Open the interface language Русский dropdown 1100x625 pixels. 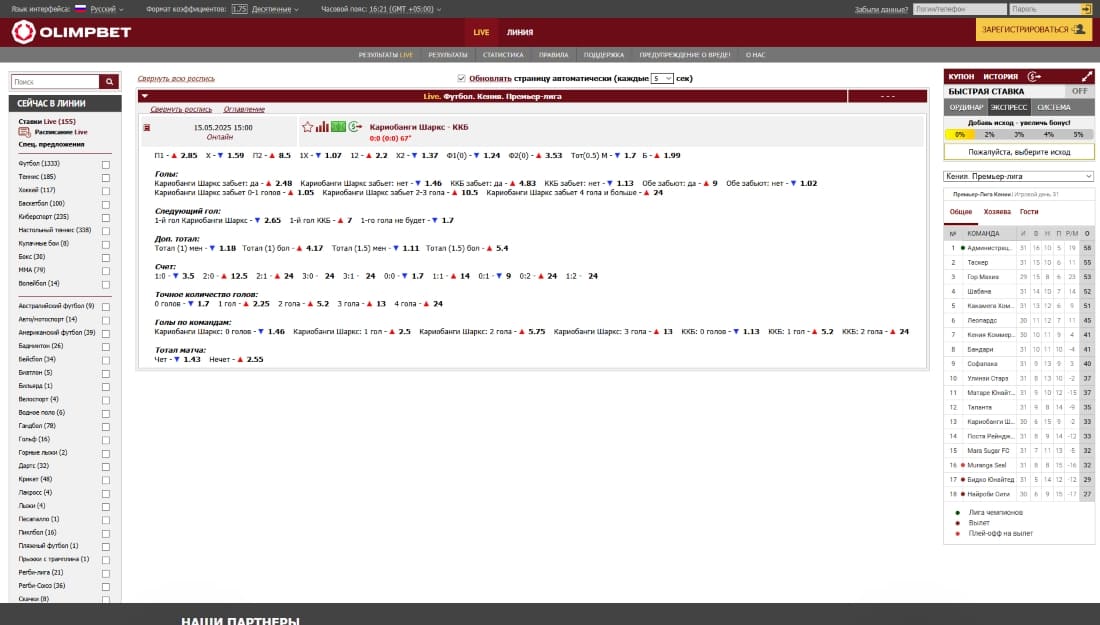pyautogui.click(x=107, y=9)
